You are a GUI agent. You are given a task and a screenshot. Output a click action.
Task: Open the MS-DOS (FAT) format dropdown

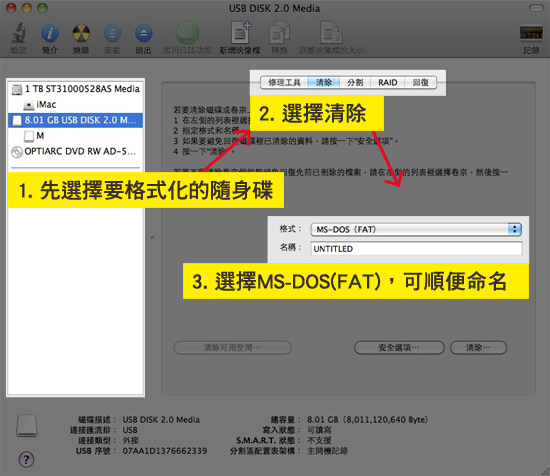coord(416,229)
